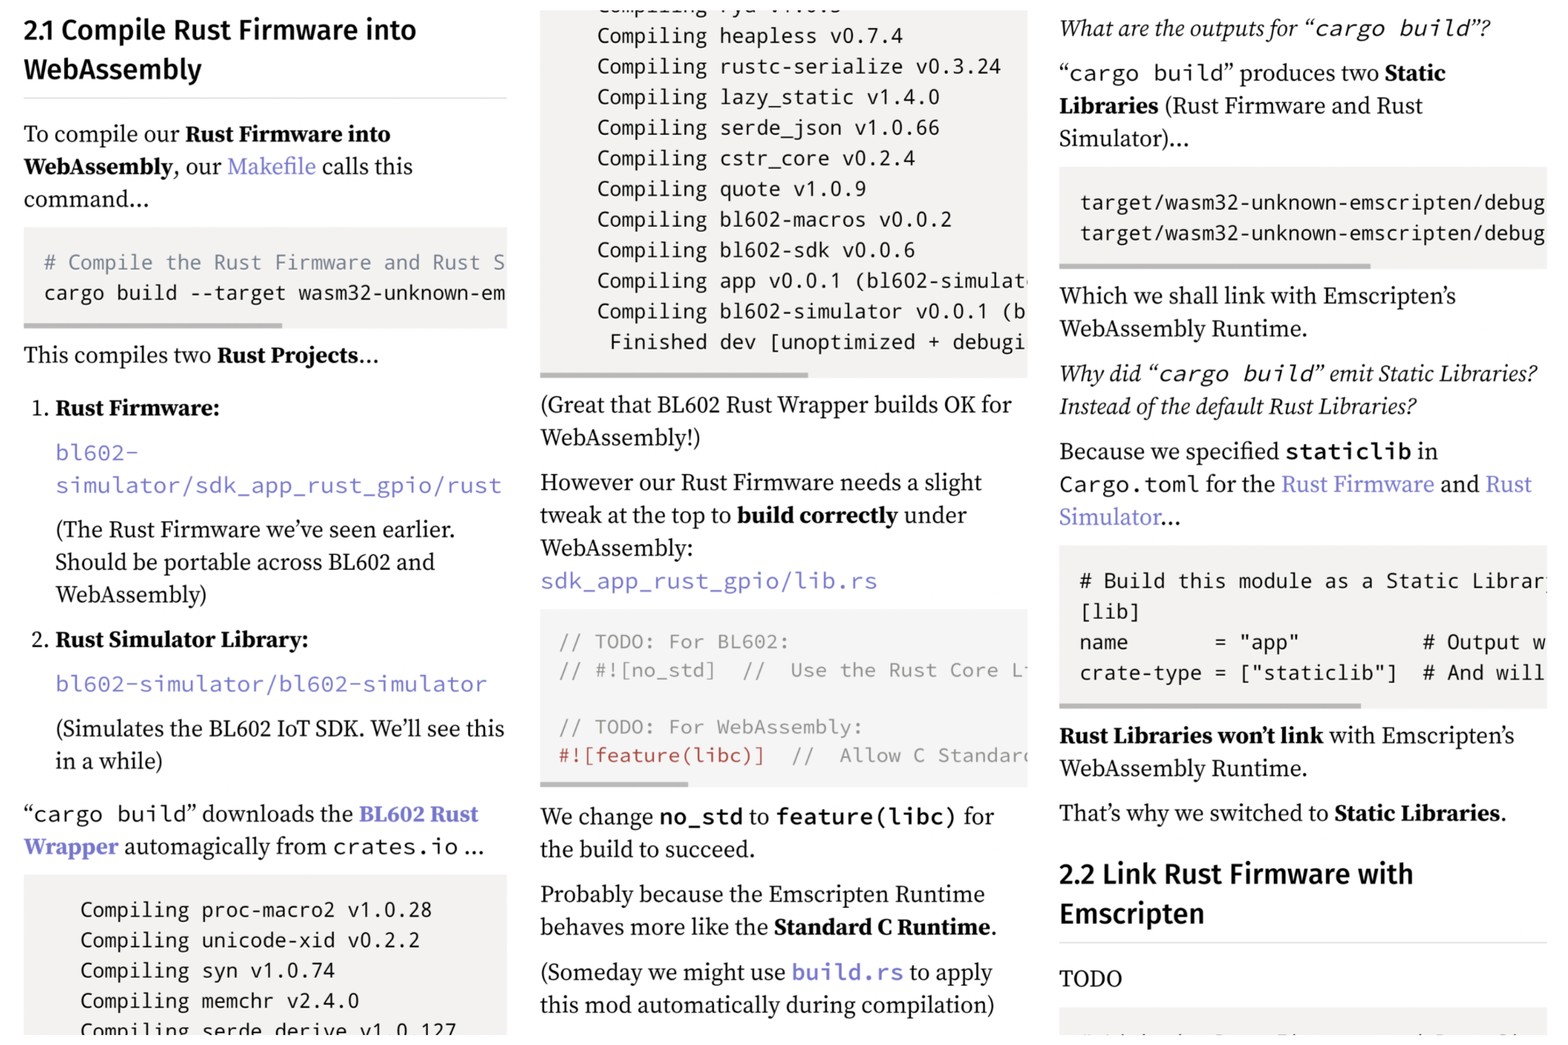Open the Makefile link
The height and width of the screenshot is (1045, 1568).
[271, 166]
